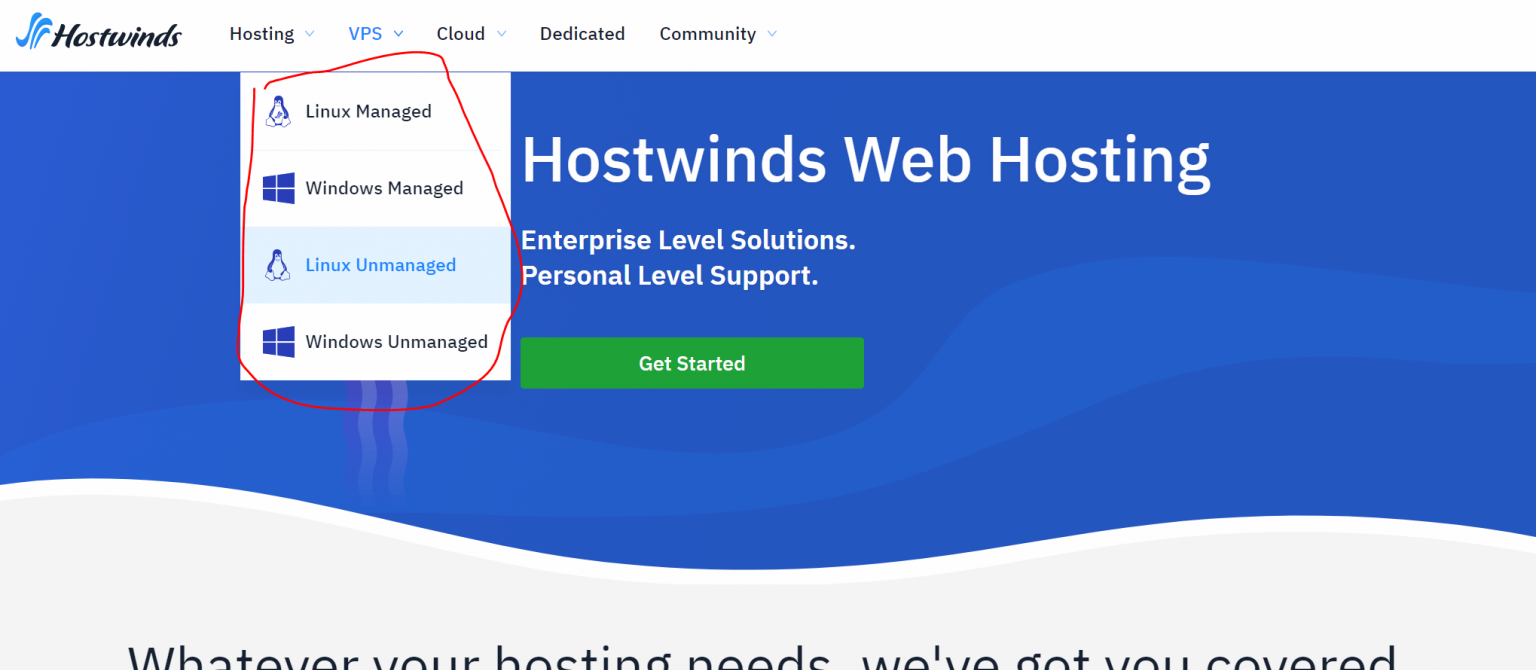Expand the Hosting dropdown chevron
This screenshot has height=670, width=1536.
click(309, 34)
